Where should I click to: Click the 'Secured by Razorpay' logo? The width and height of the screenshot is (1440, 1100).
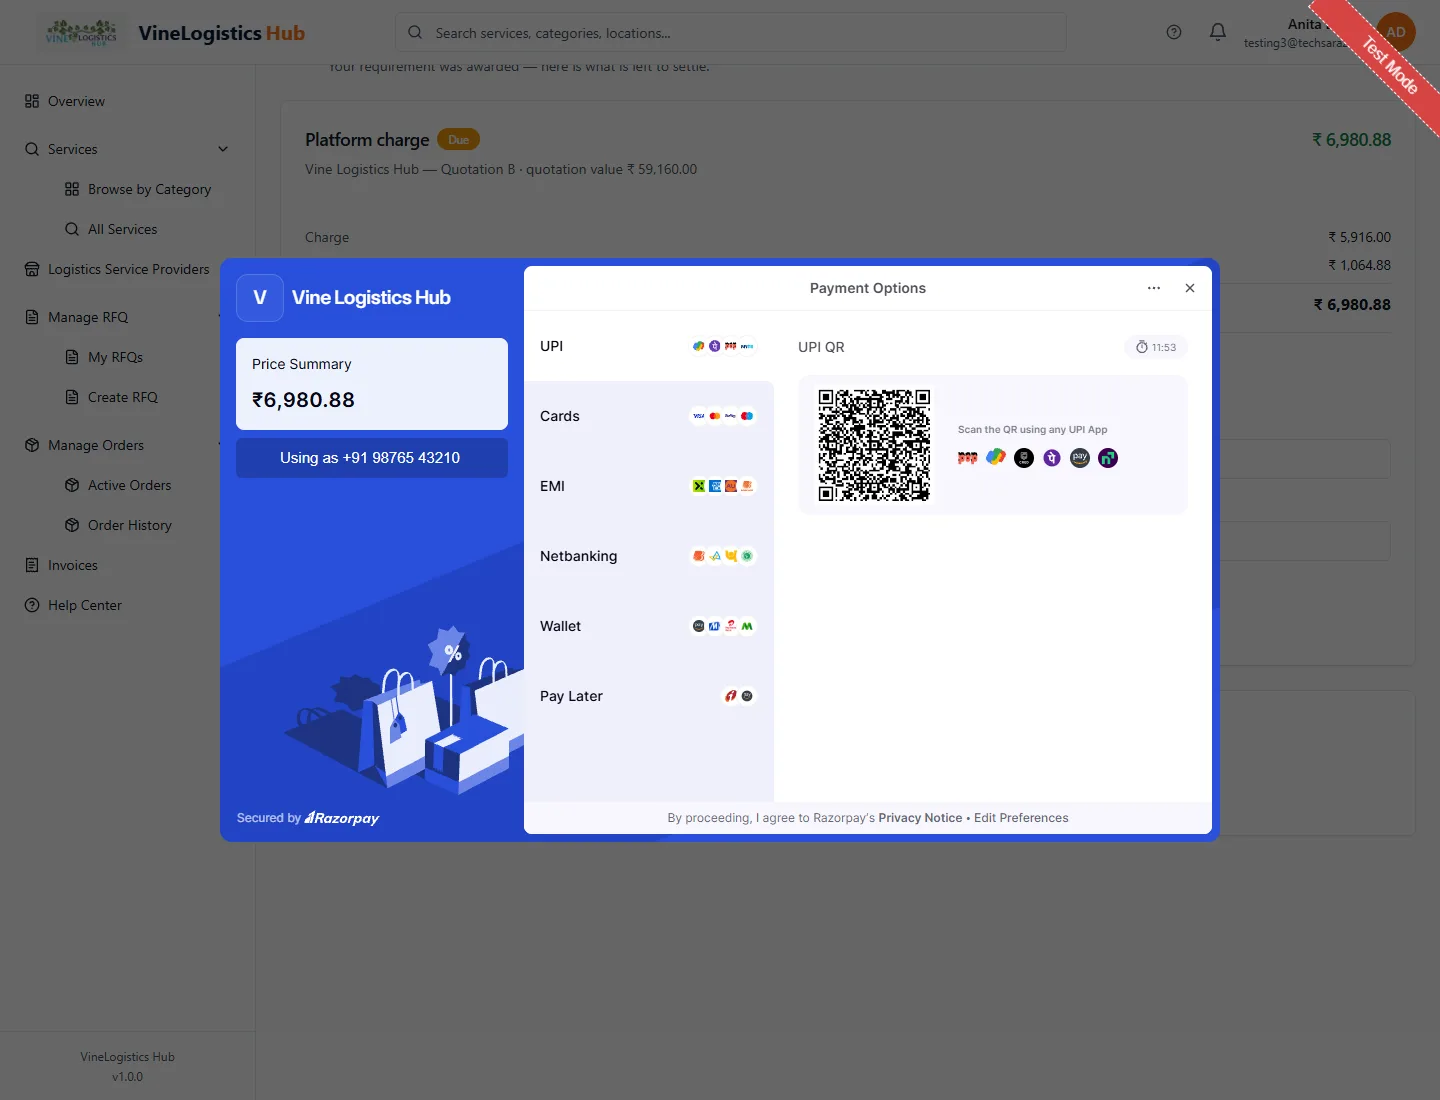[x=308, y=818]
